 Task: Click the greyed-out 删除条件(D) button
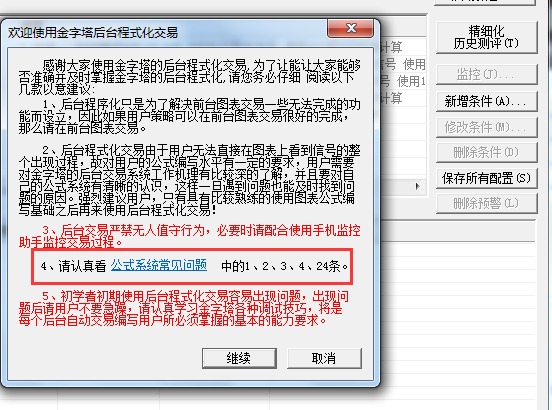pos(487,152)
